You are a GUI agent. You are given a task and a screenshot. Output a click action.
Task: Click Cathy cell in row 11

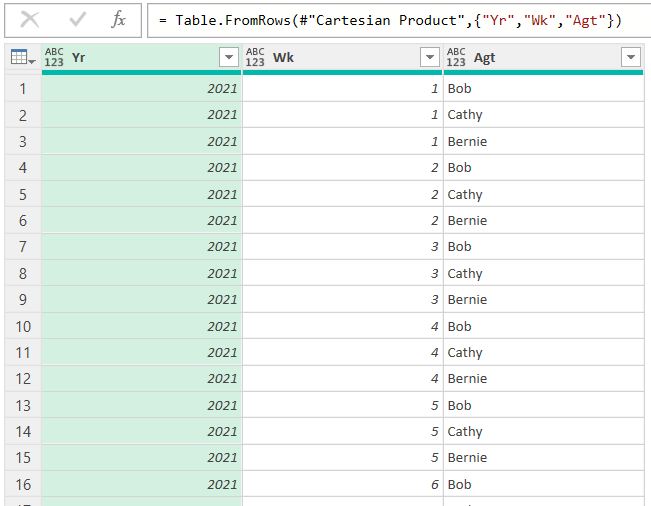click(x=543, y=352)
